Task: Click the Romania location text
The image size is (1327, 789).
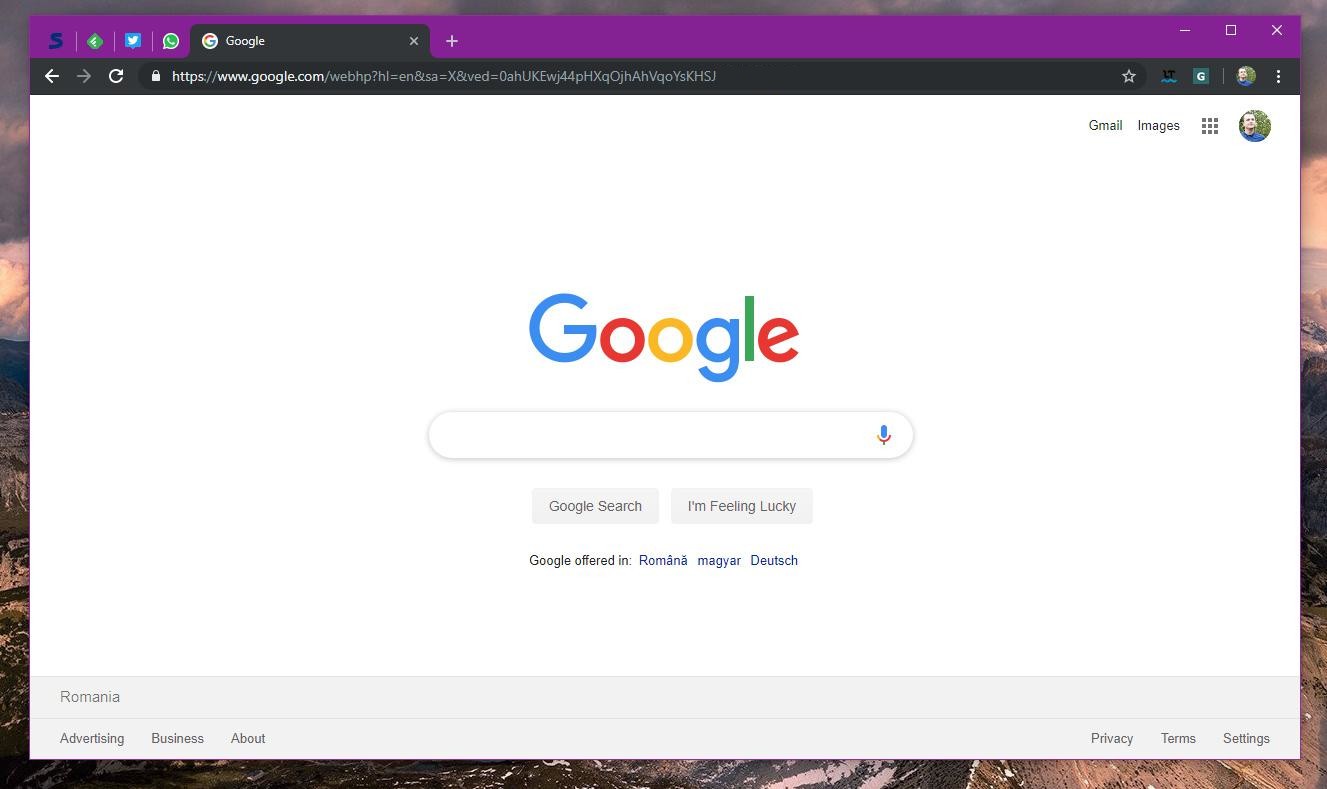Action: 90,697
